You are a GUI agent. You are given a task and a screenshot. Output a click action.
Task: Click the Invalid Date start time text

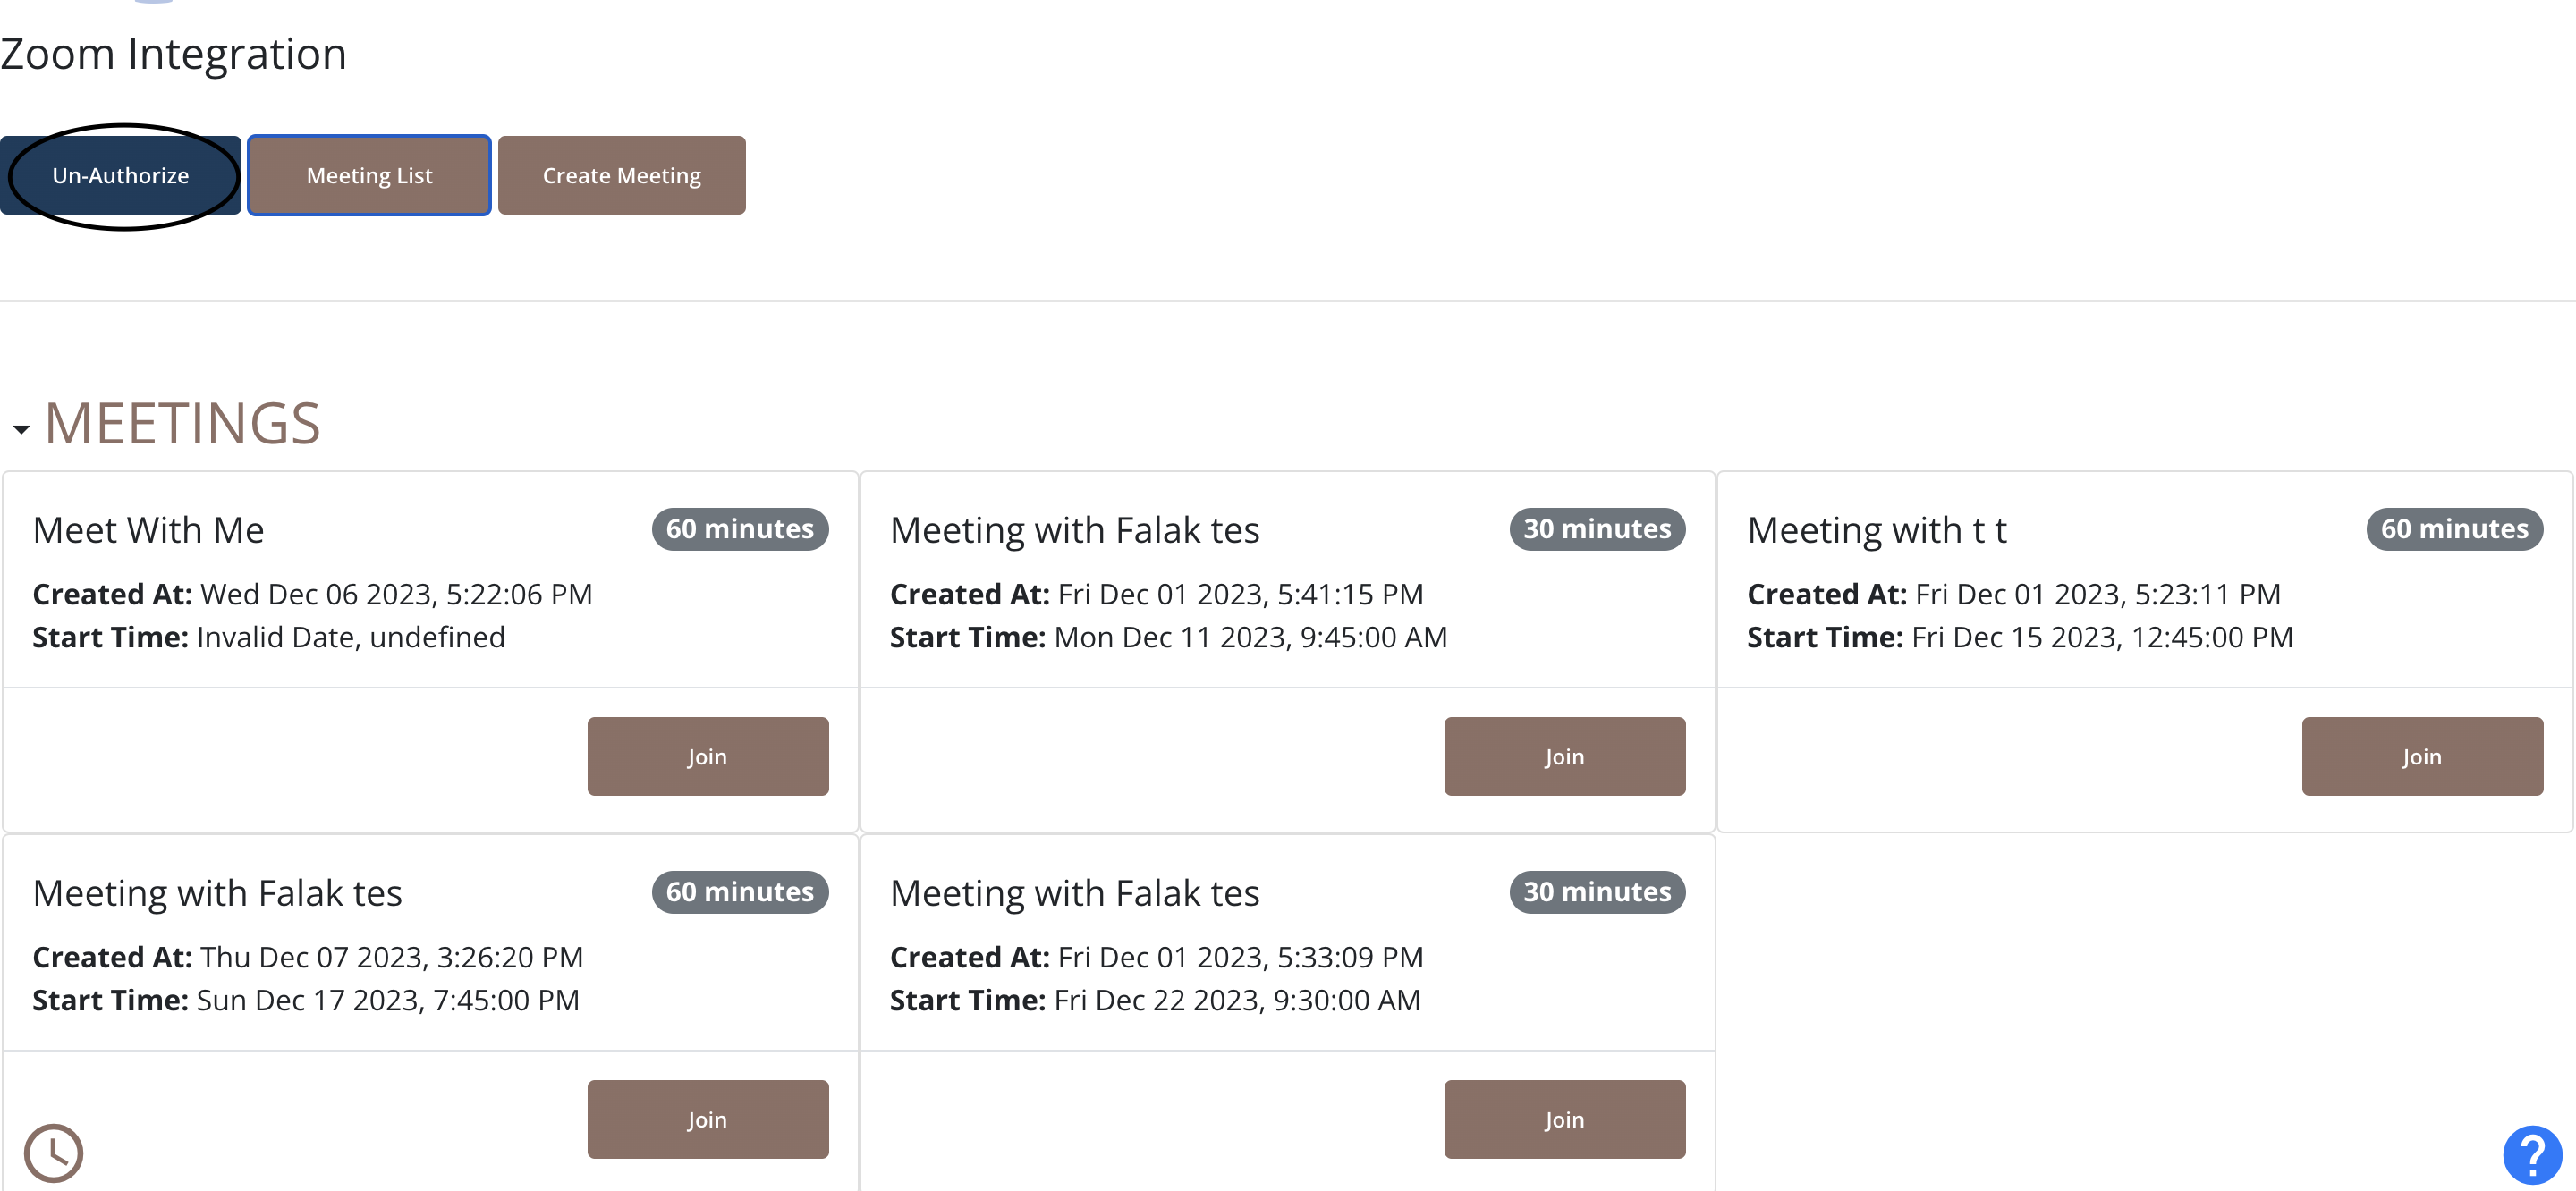click(350, 638)
